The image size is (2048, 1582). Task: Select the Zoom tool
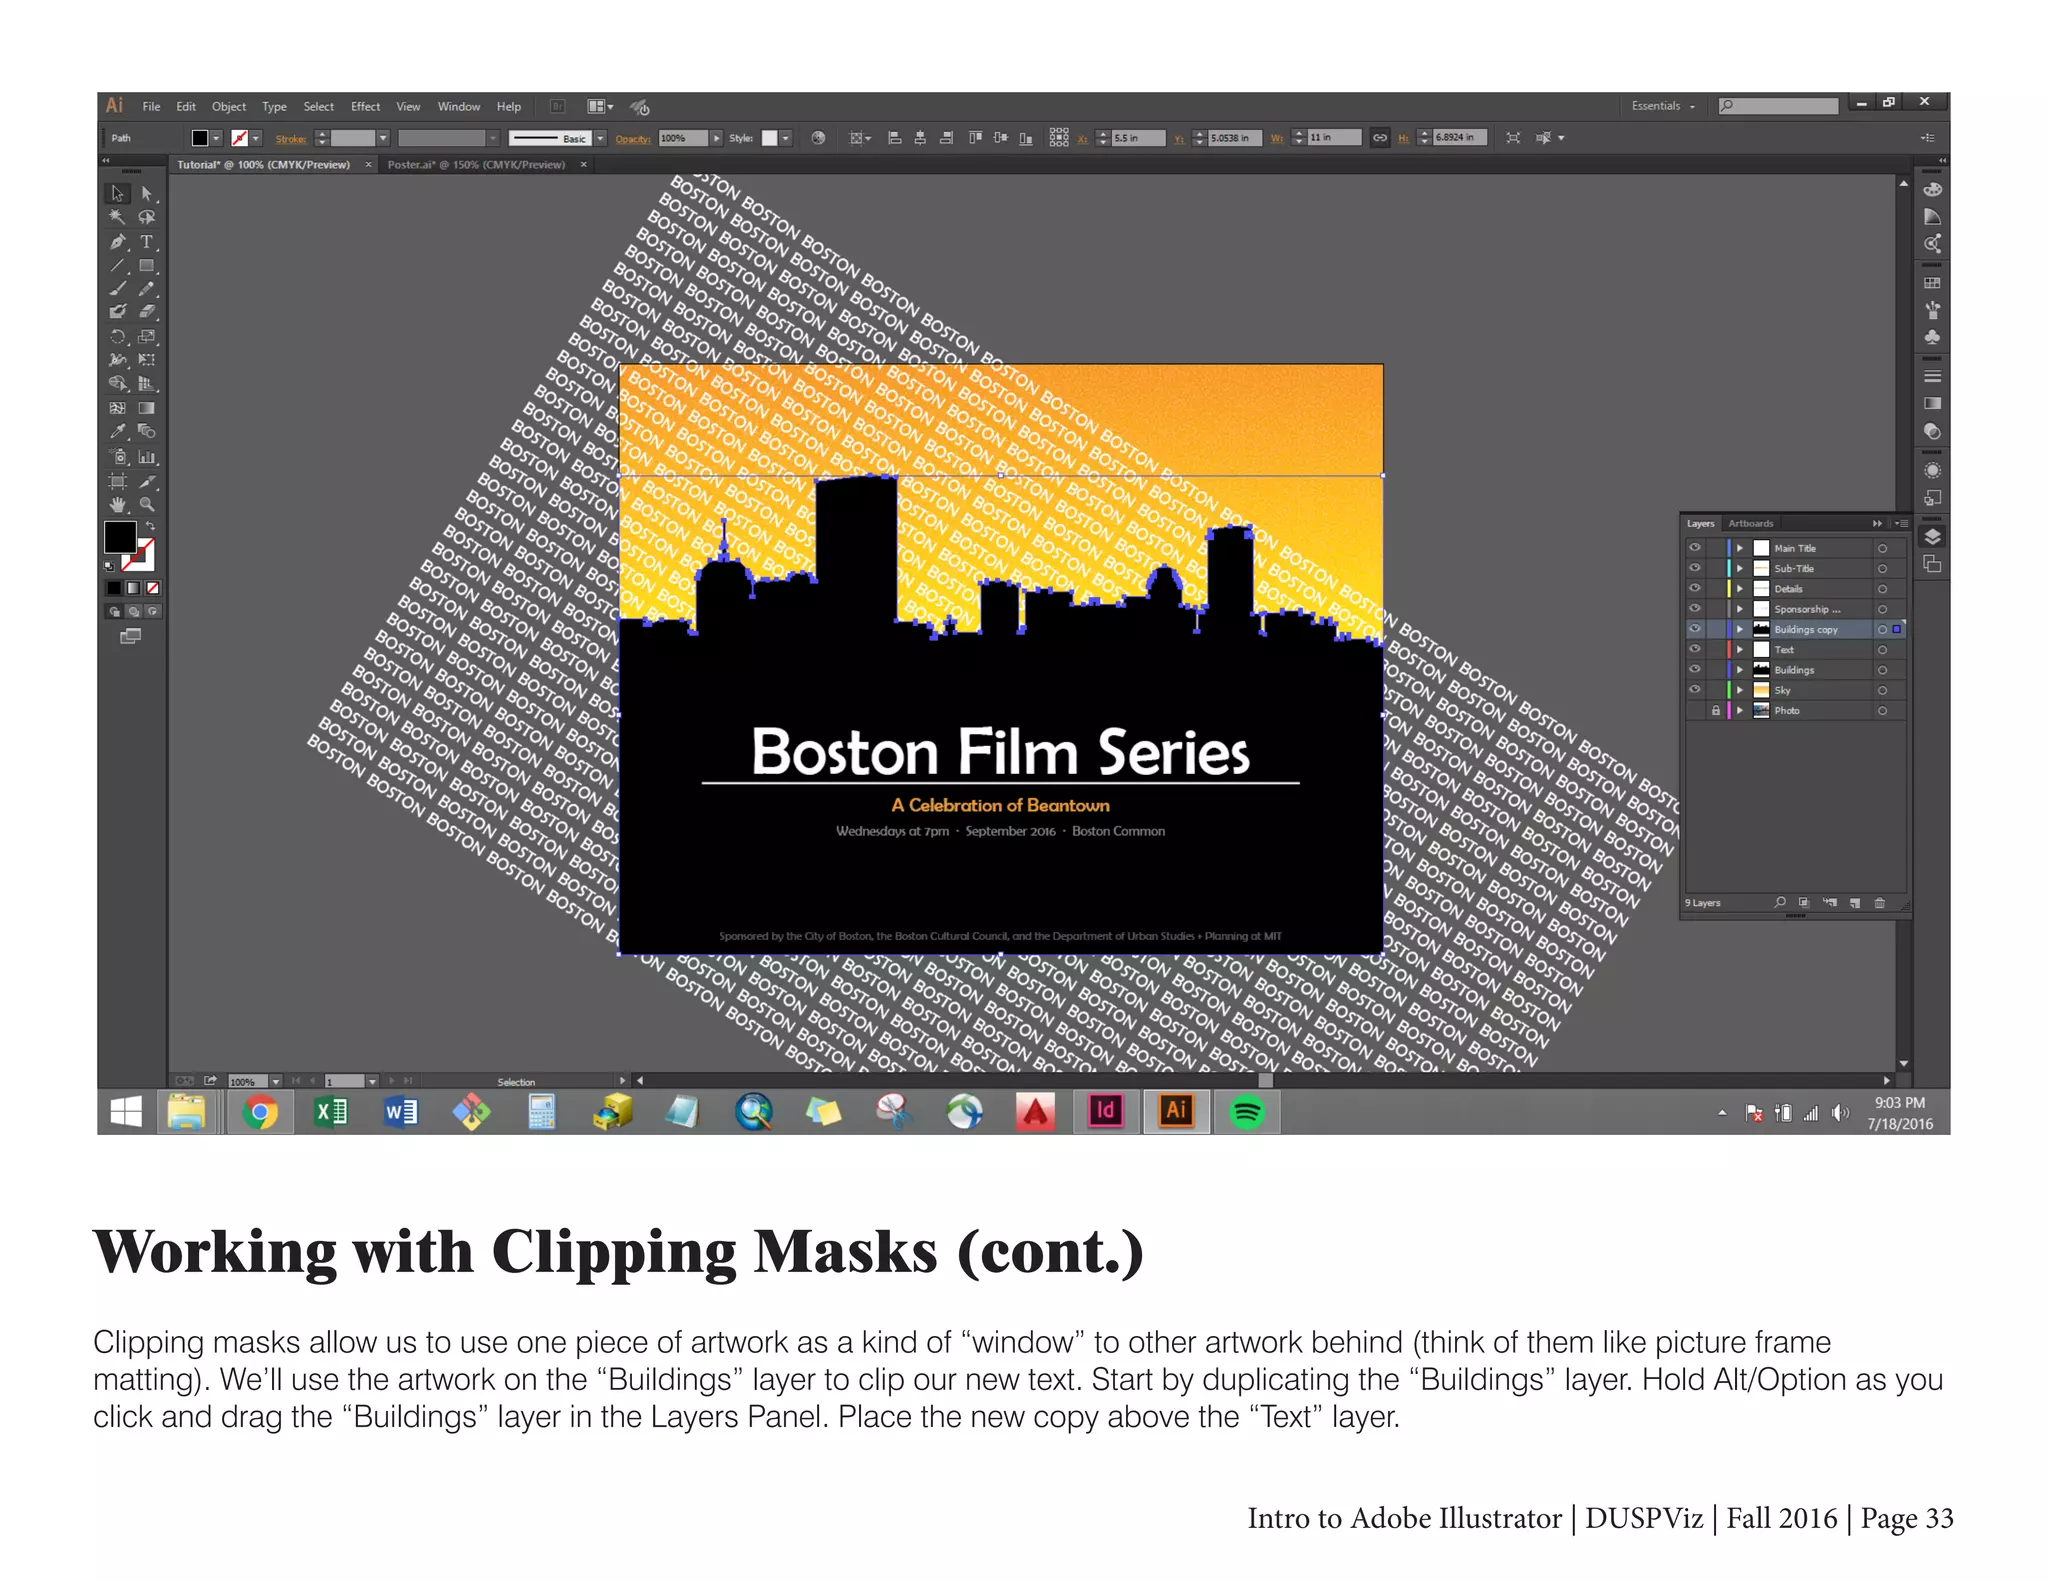[x=146, y=505]
